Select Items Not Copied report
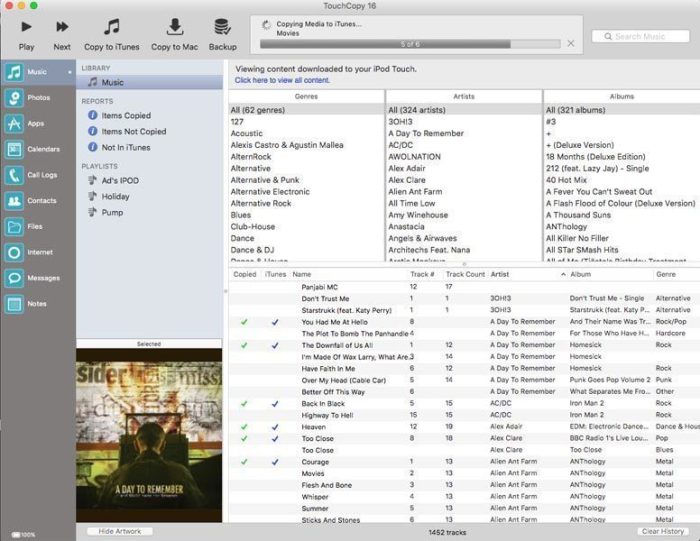The width and height of the screenshot is (700, 541). [x=133, y=131]
